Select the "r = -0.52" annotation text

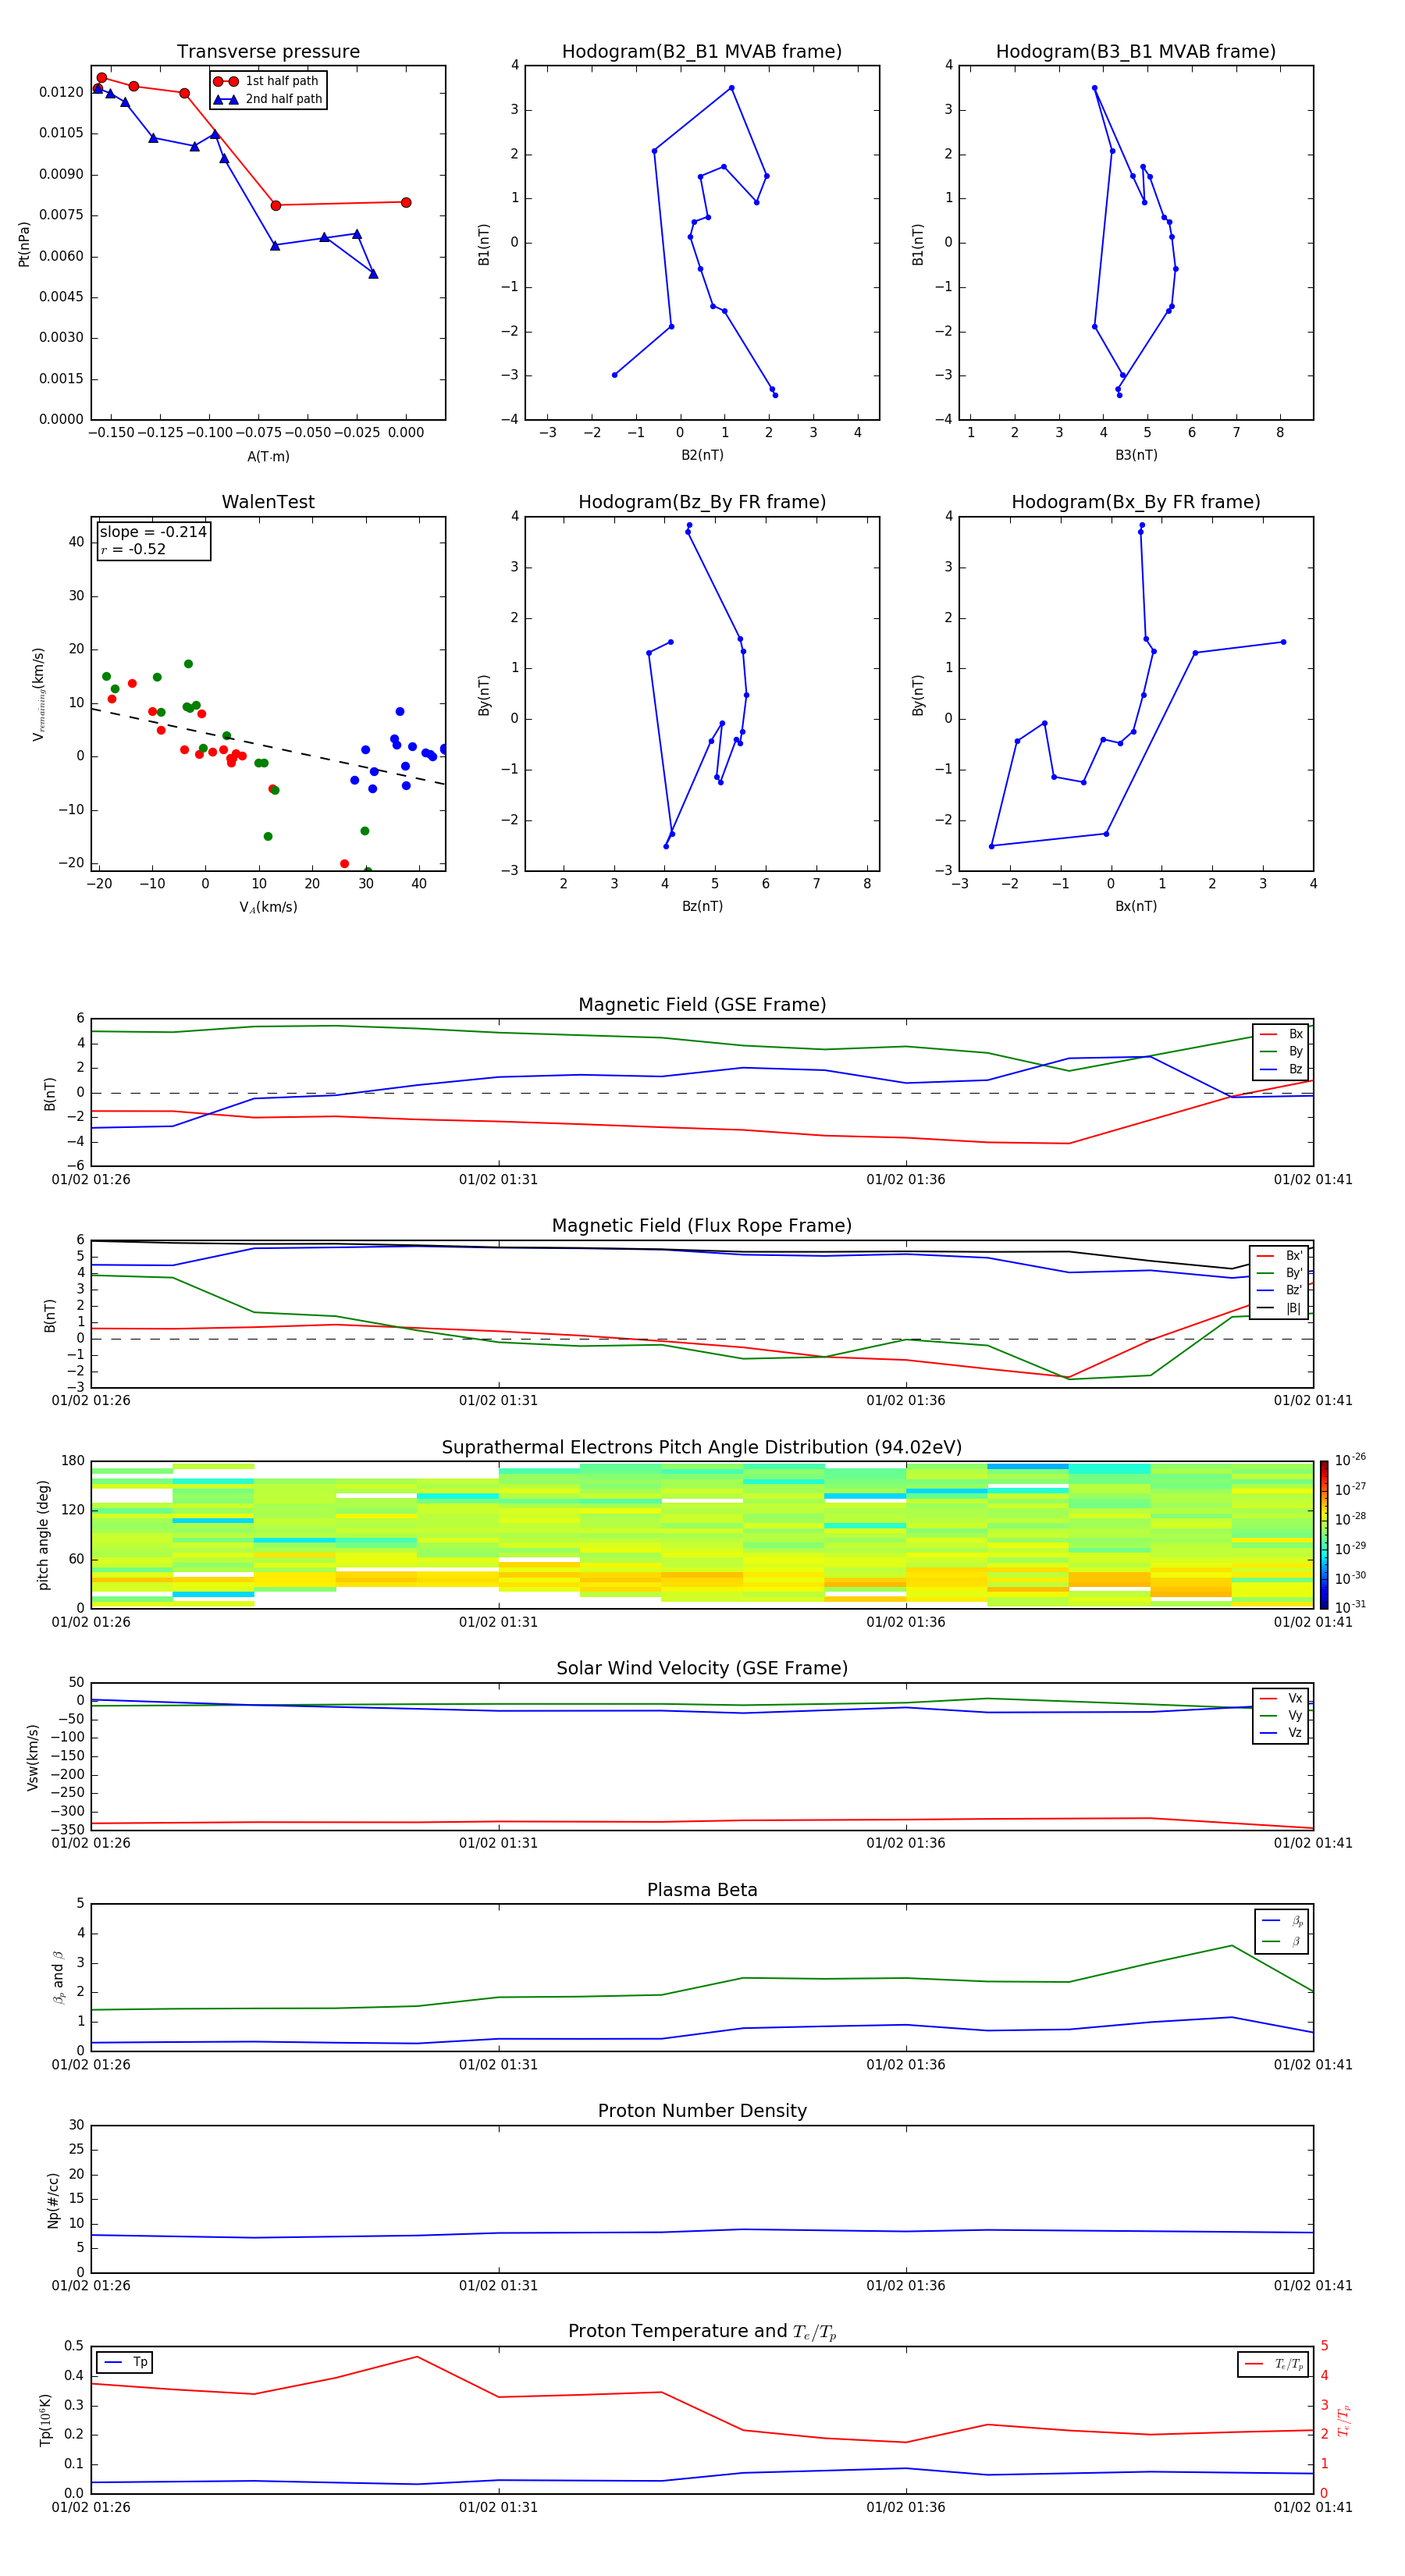(x=133, y=549)
